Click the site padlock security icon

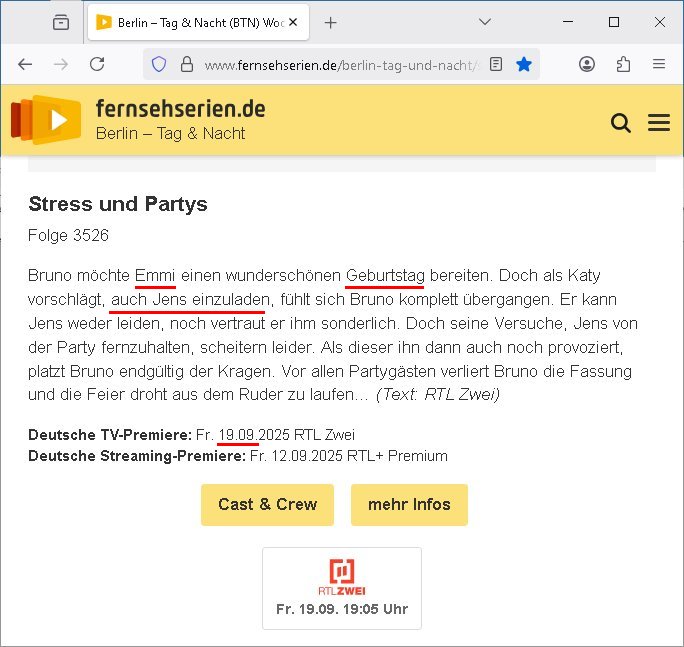pos(186,64)
